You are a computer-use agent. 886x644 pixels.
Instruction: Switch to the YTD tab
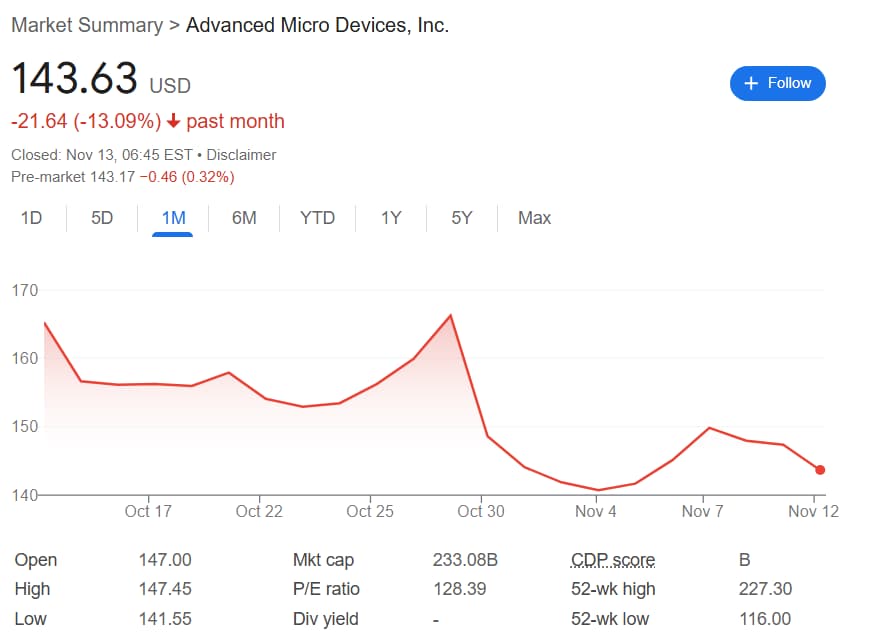pos(318,217)
